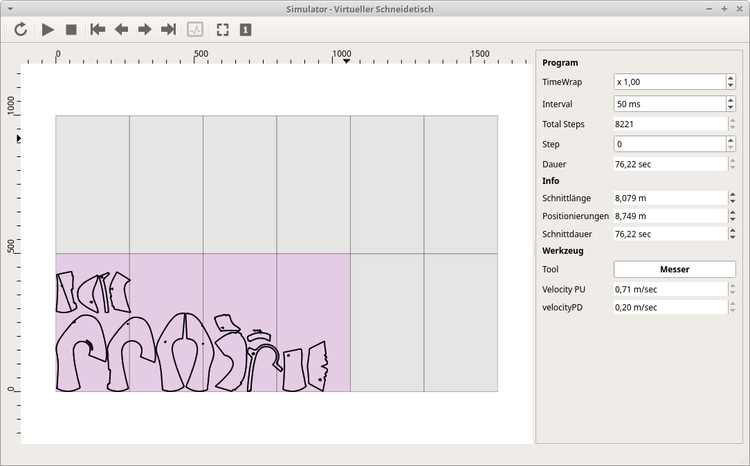
Task: Click the Schnittlänge field 8,079 m
Action: tap(670, 198)
